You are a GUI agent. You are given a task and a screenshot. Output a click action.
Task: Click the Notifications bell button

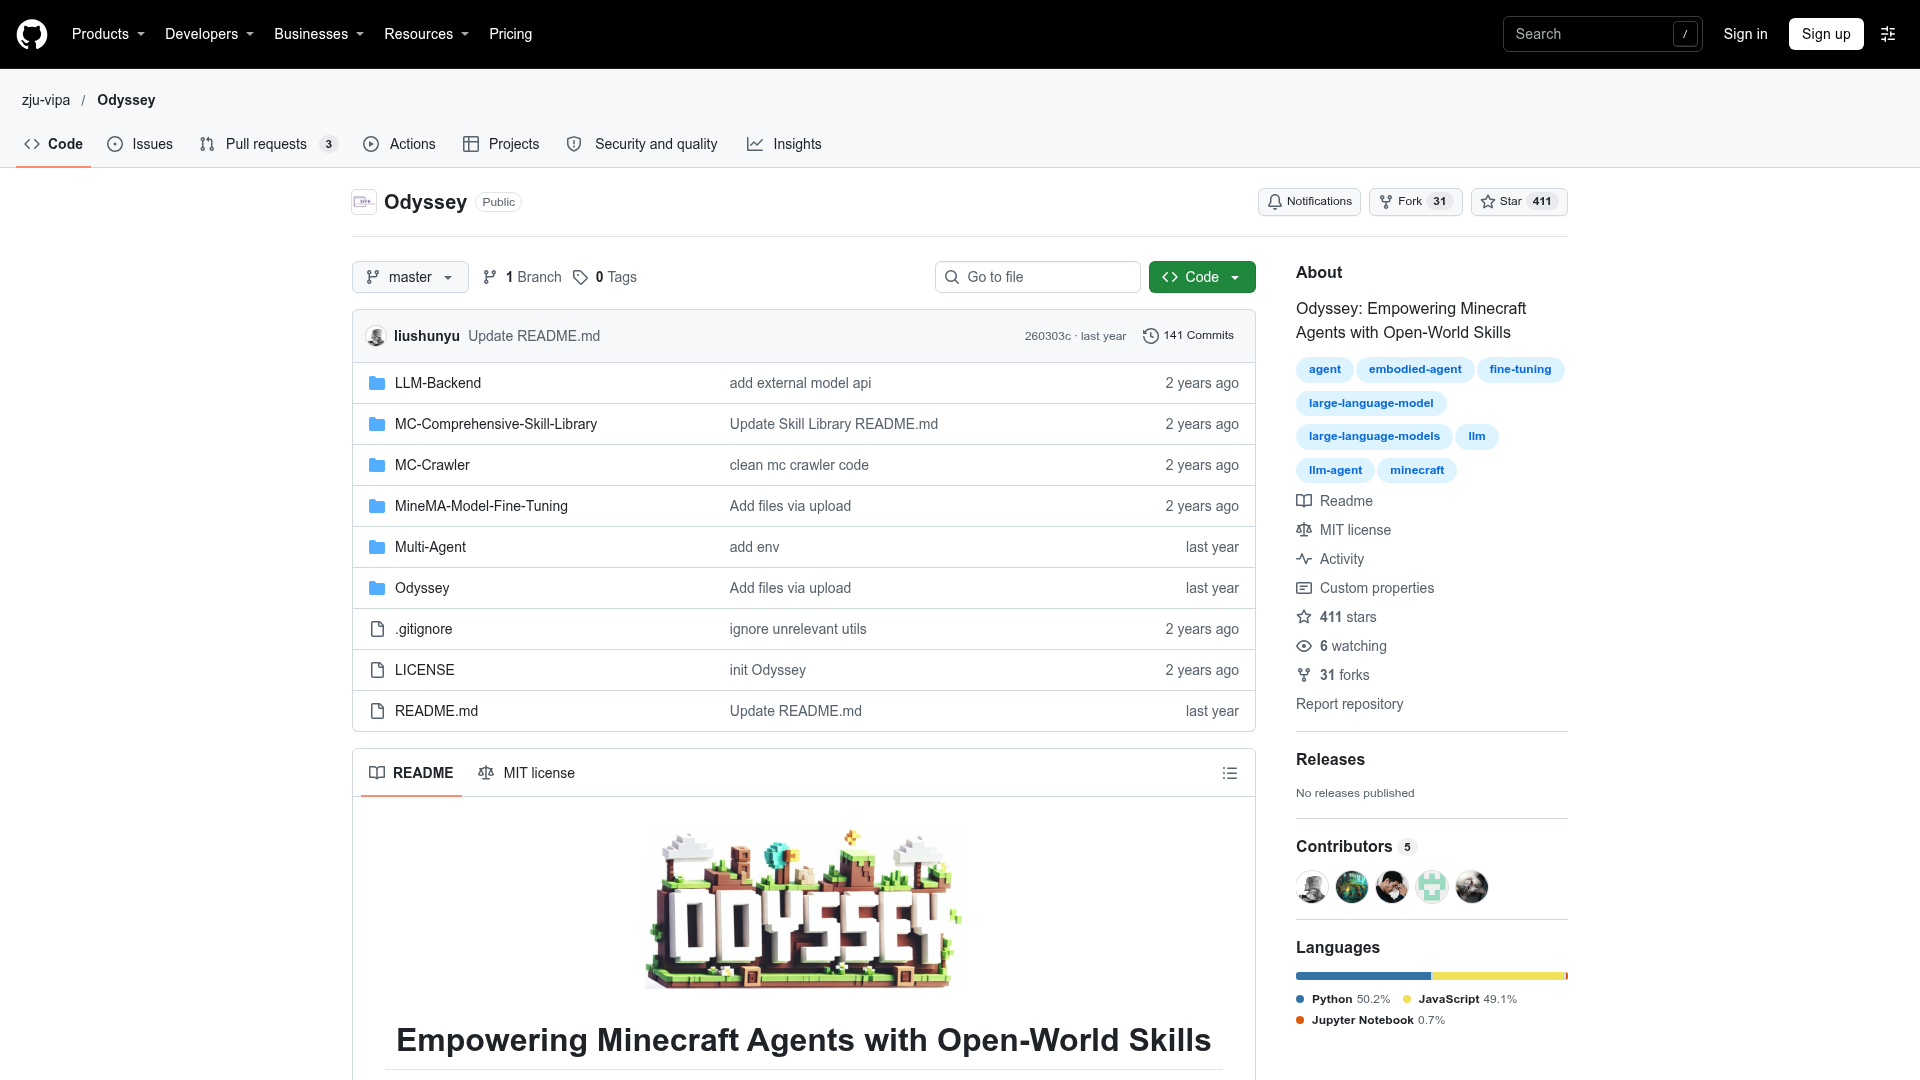1309,202
